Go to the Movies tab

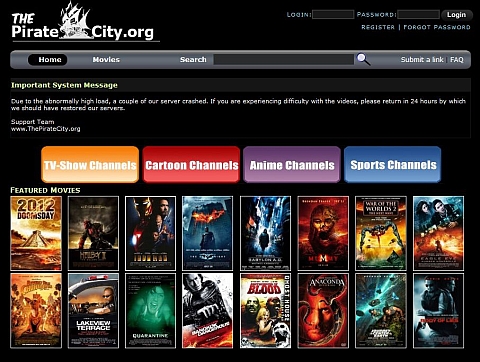tap(106, 60)
